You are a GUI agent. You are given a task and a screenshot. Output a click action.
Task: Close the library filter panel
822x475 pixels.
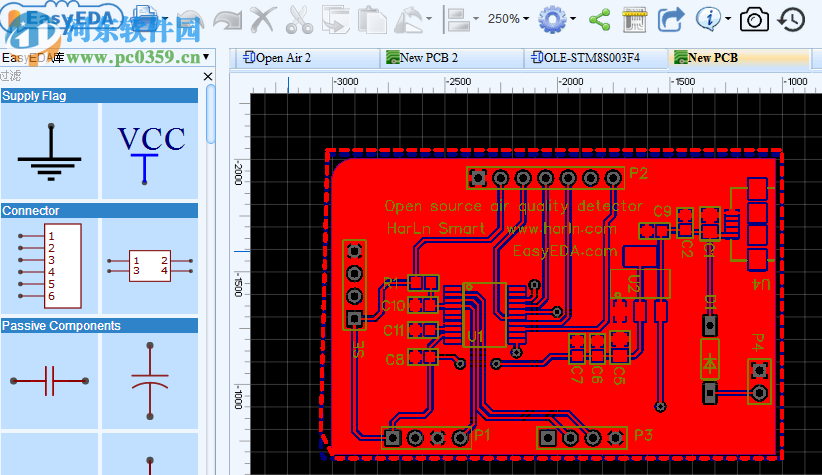click(208, 76)
